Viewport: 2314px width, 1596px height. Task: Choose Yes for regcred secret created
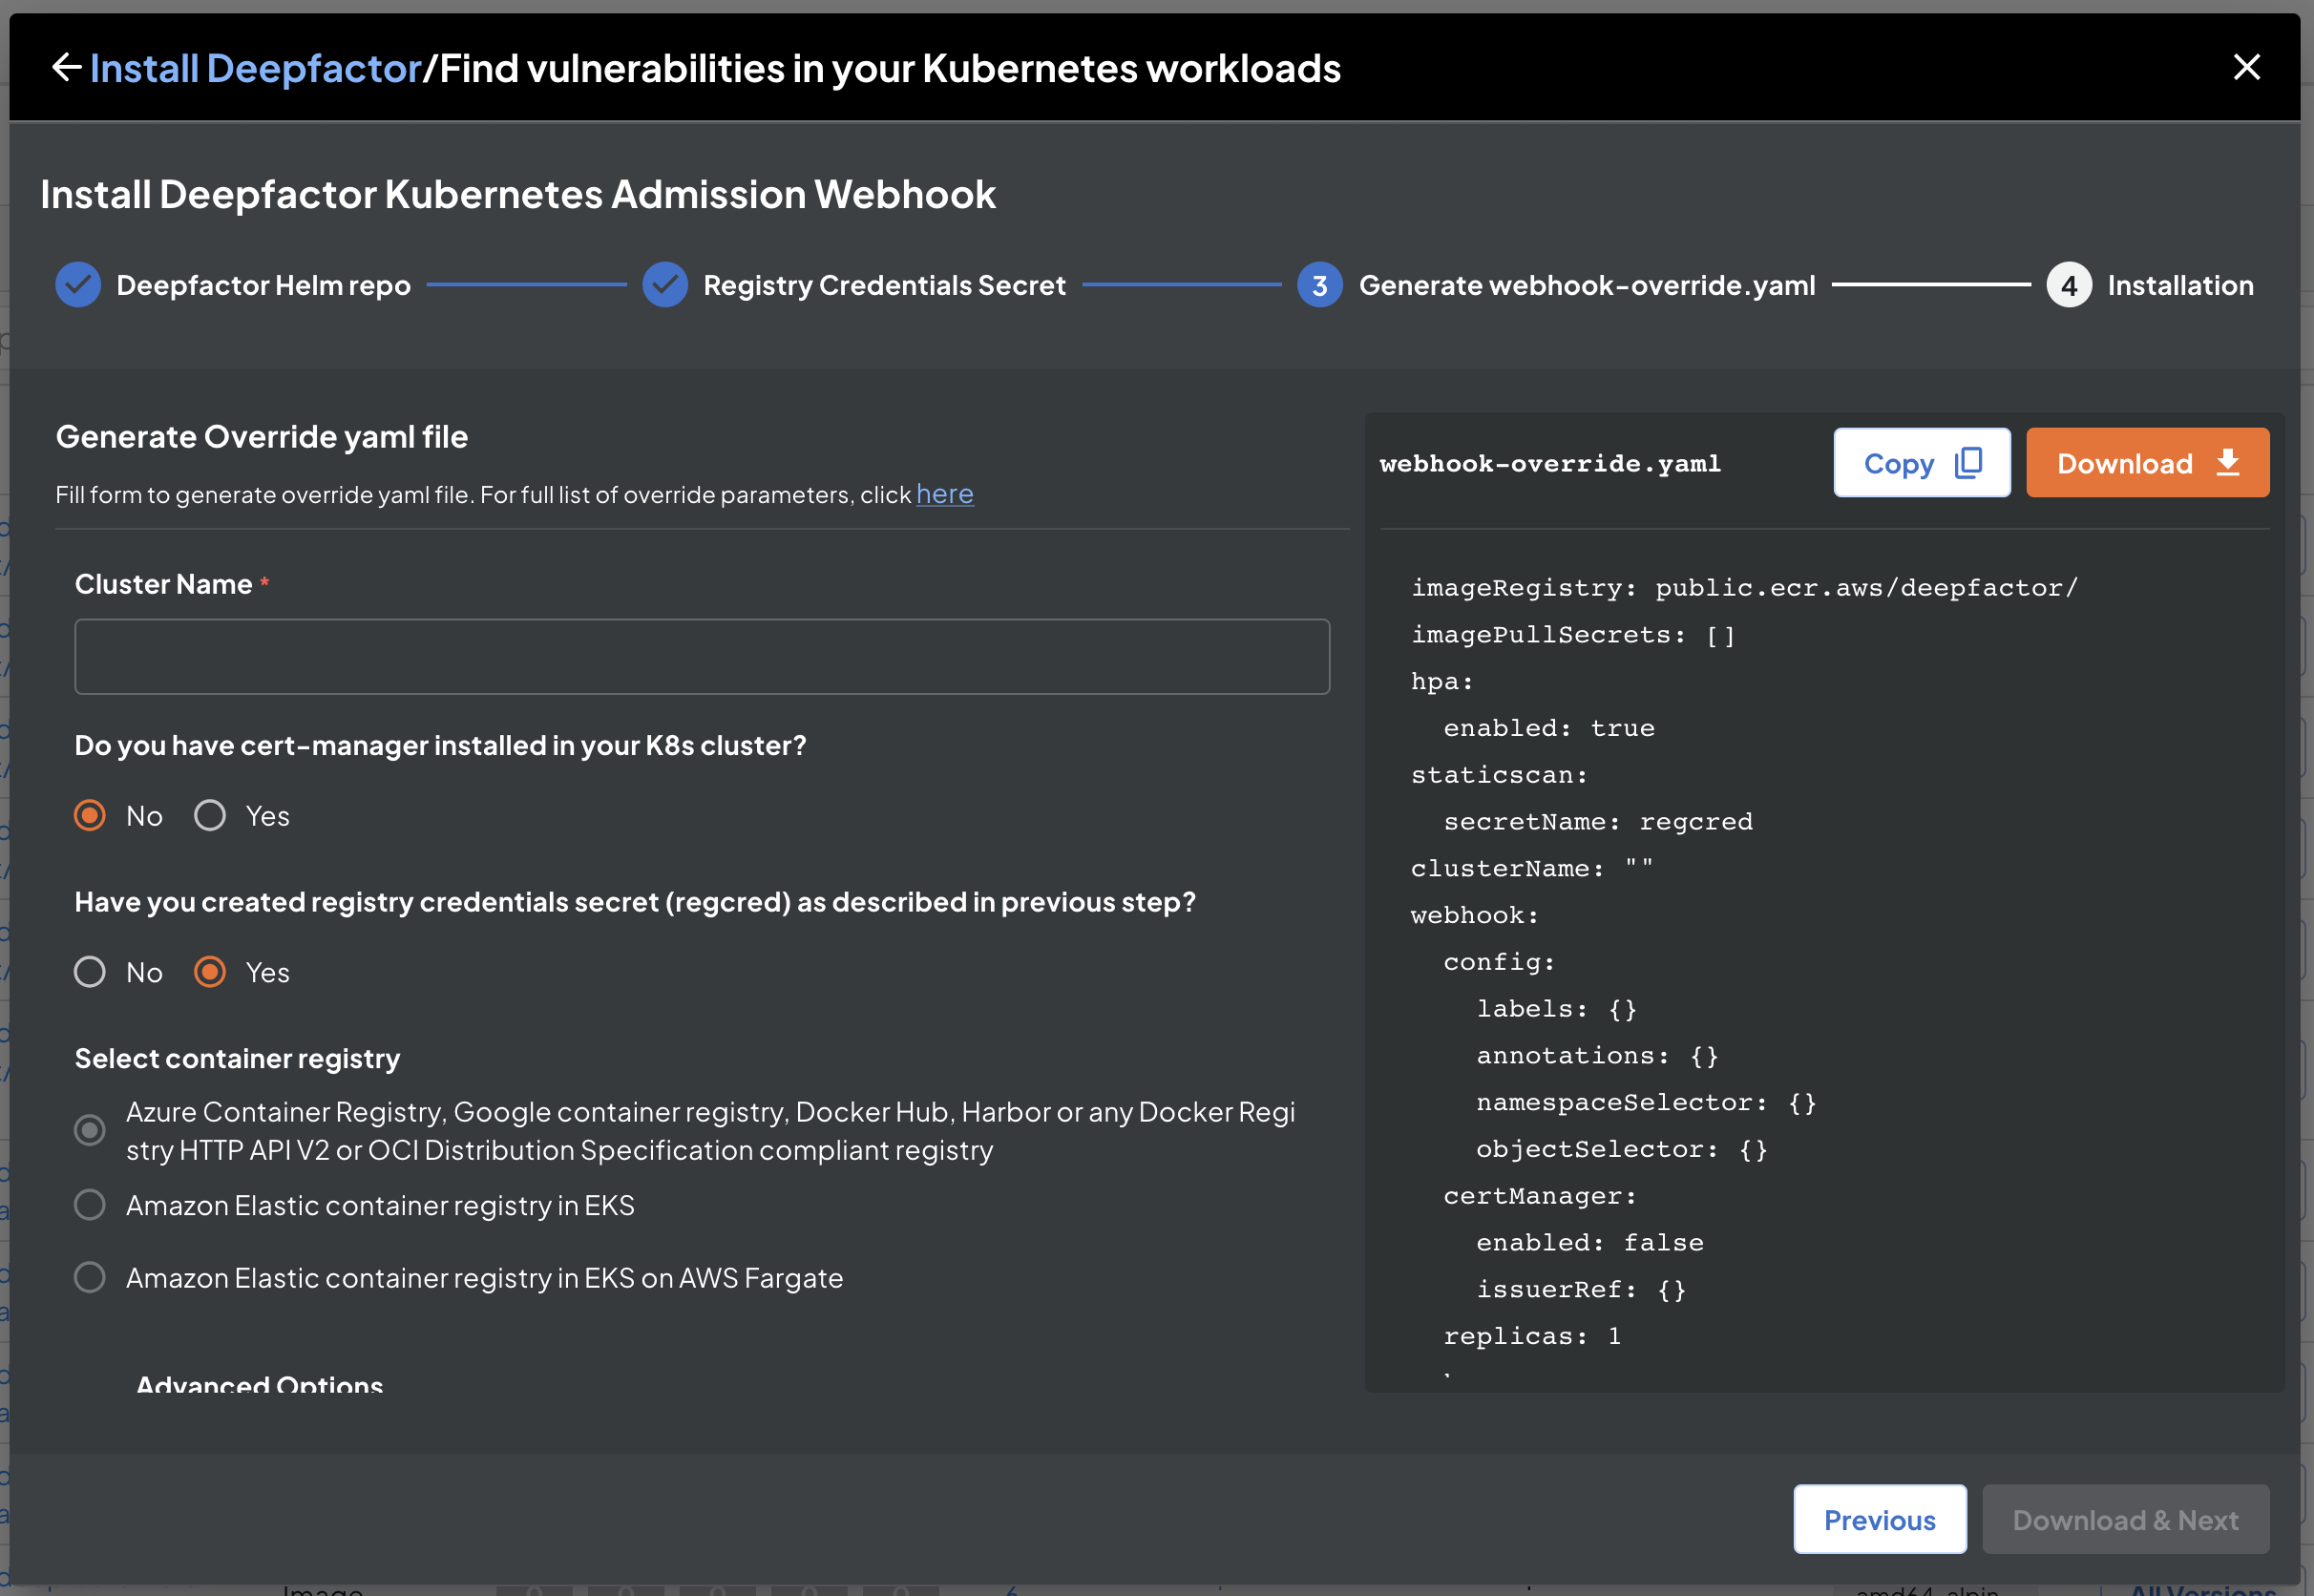(x=210, y=972)
